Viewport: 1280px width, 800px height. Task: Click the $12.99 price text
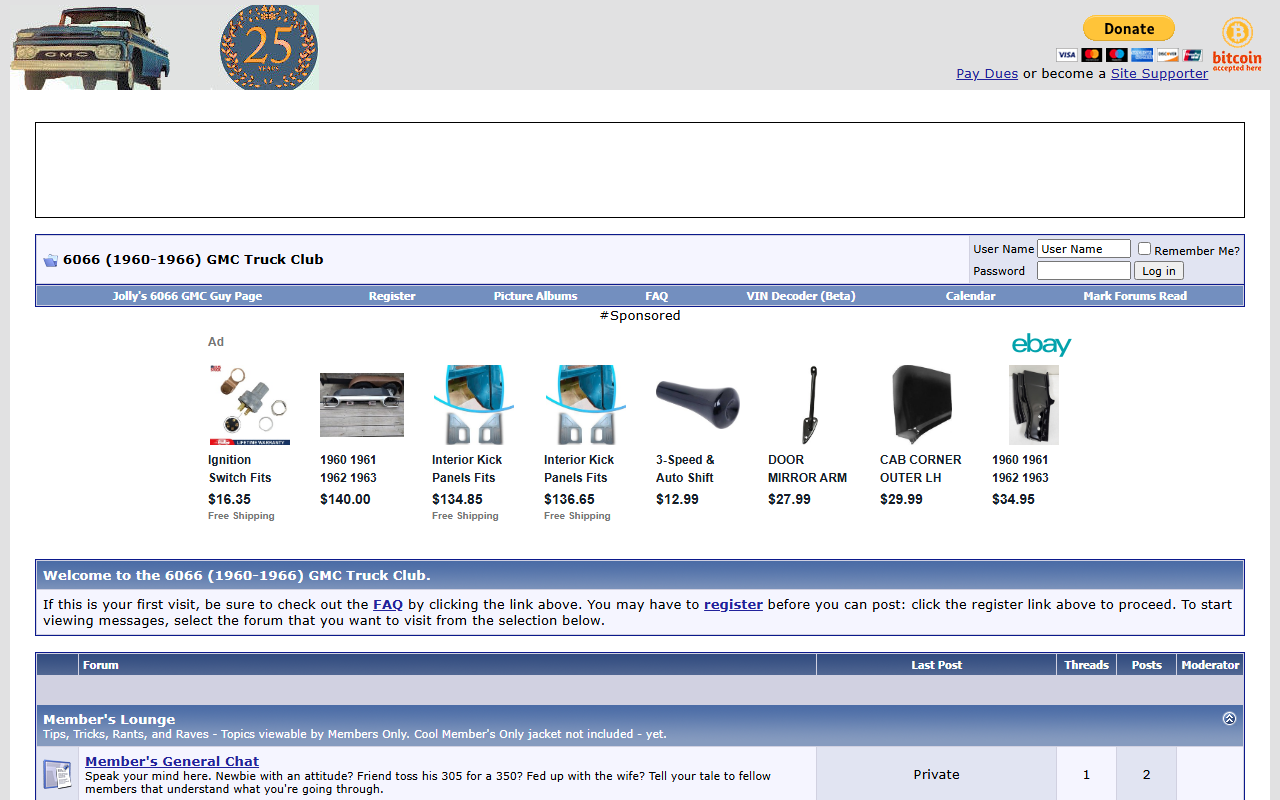pos(677,499)
